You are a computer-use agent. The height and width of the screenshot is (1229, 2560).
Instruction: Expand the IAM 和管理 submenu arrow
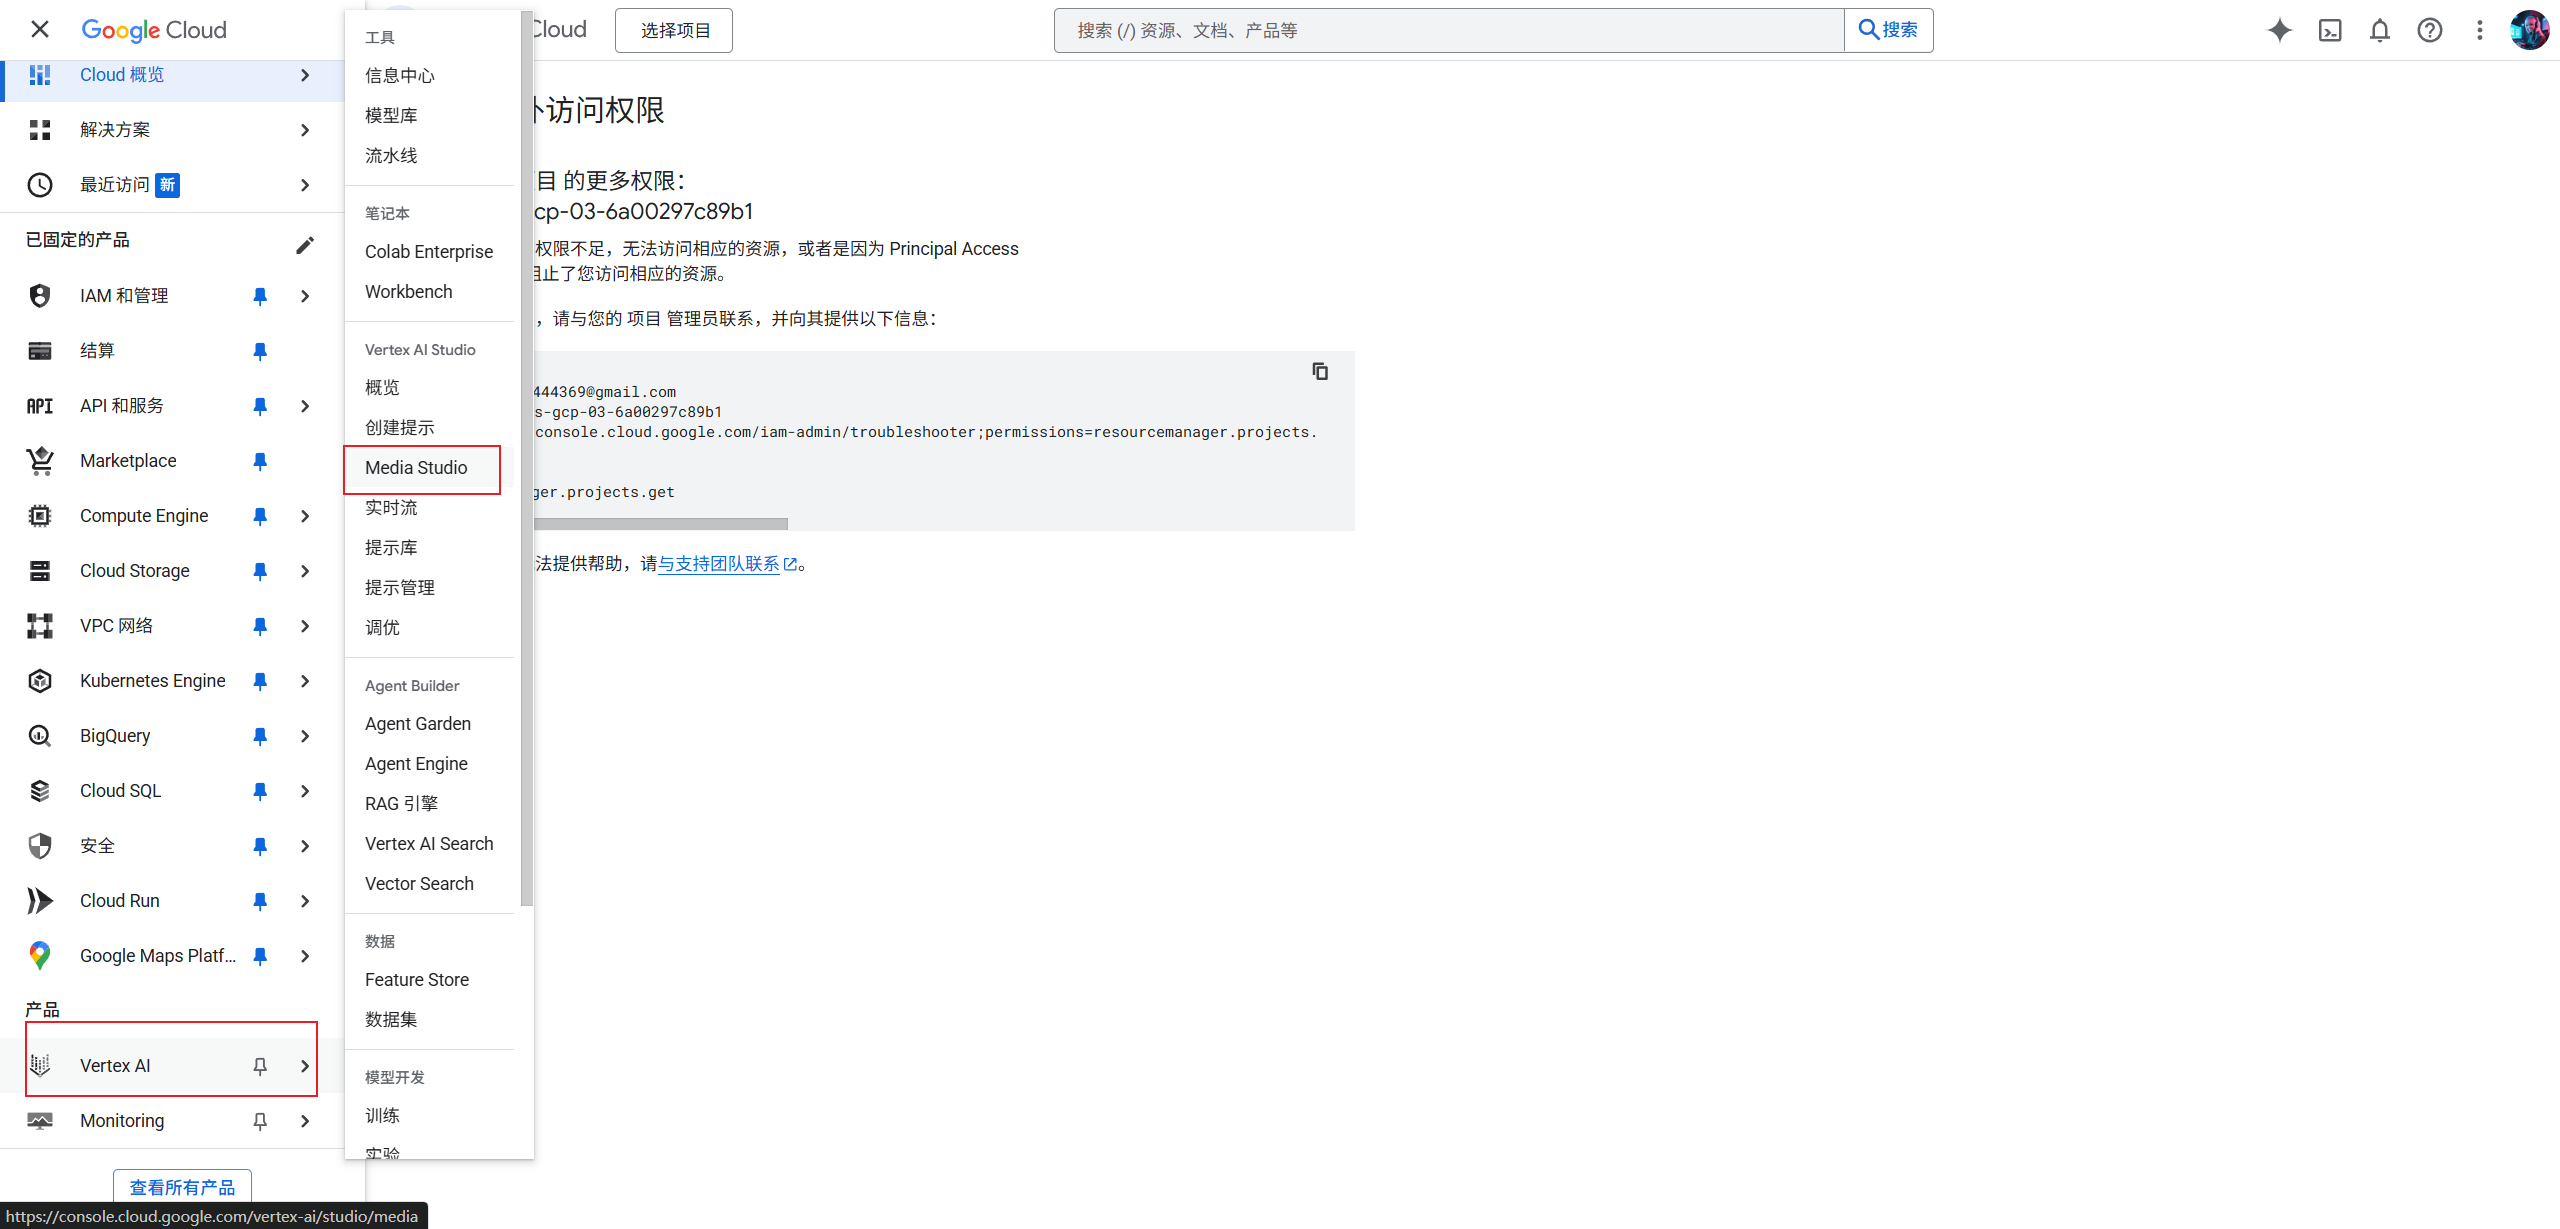click(x=305, y=296)
